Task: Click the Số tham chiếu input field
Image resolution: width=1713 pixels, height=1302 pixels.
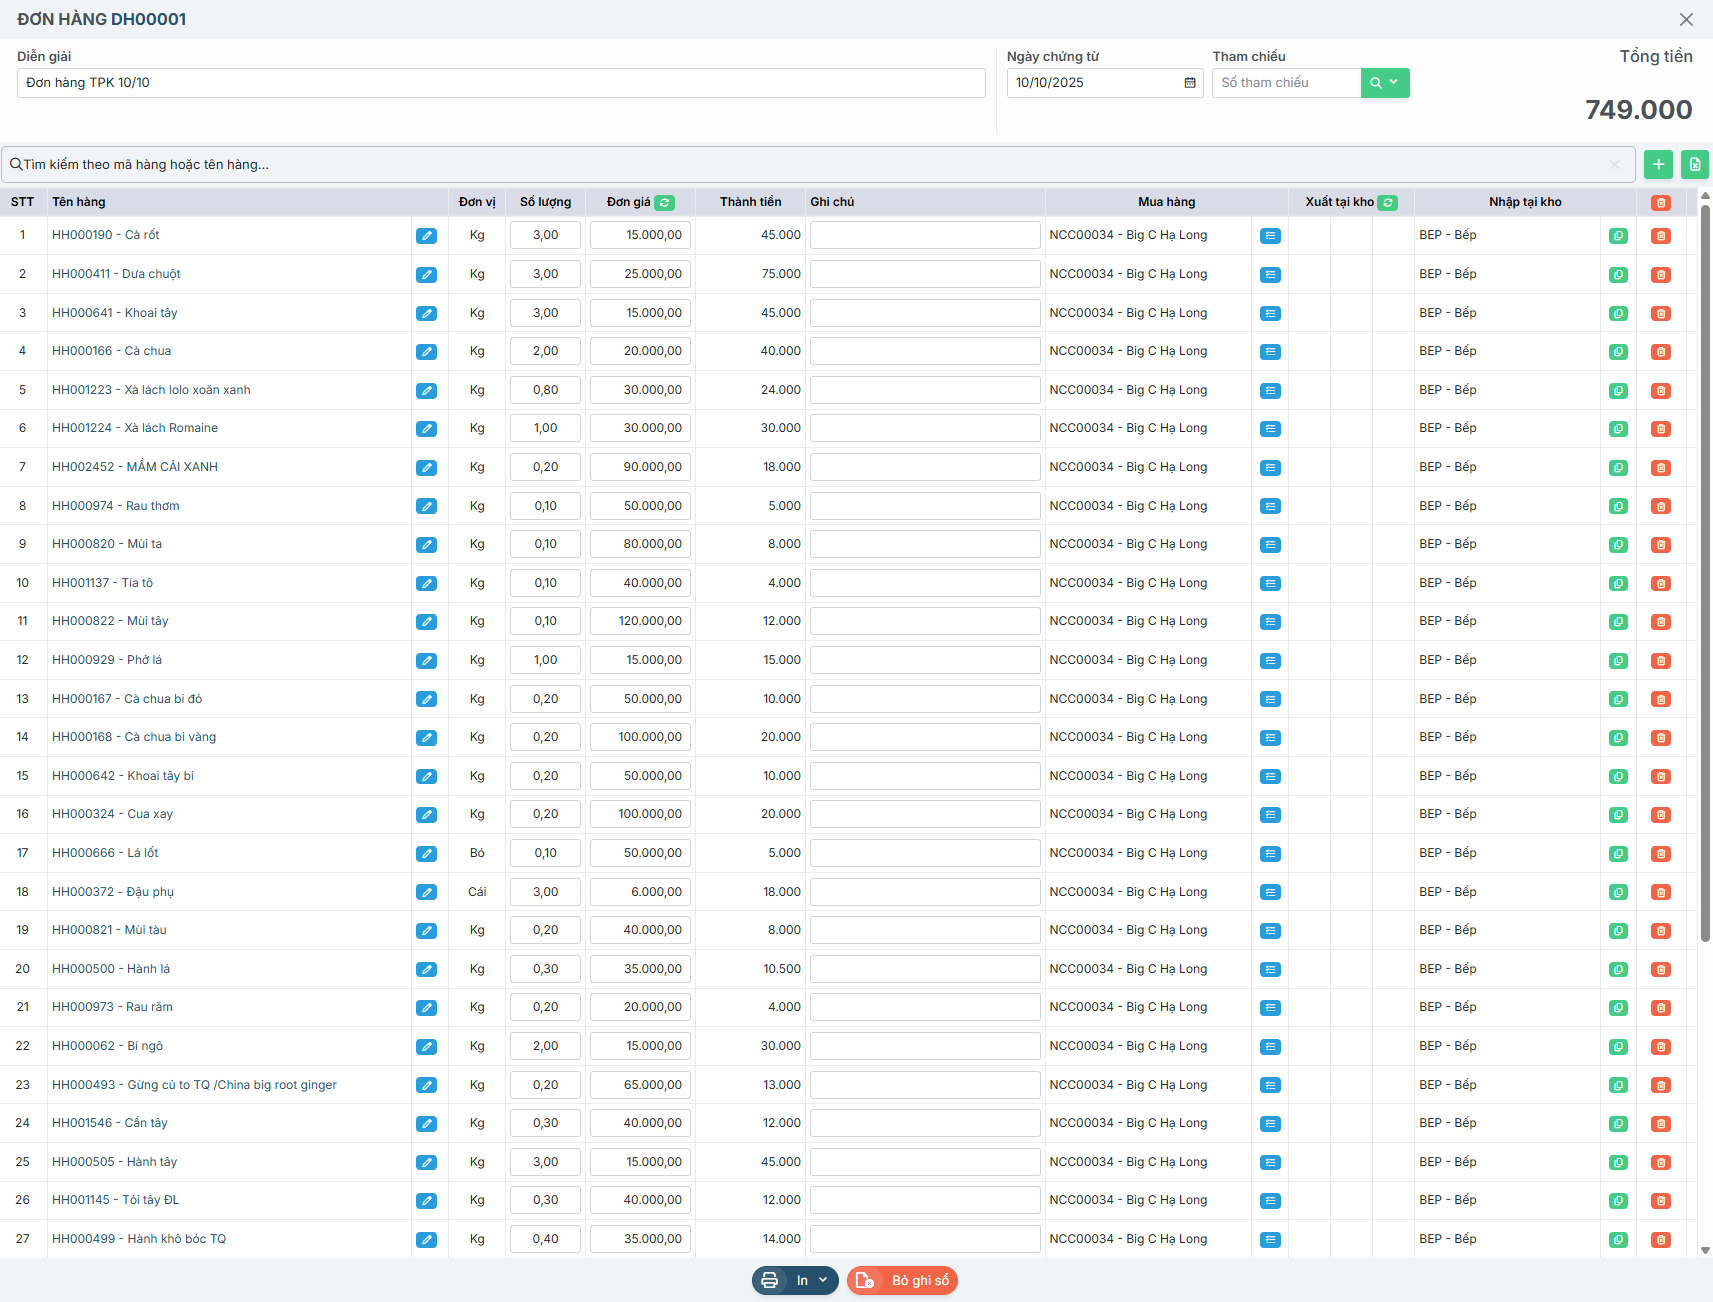Action: coord(1286,83)
